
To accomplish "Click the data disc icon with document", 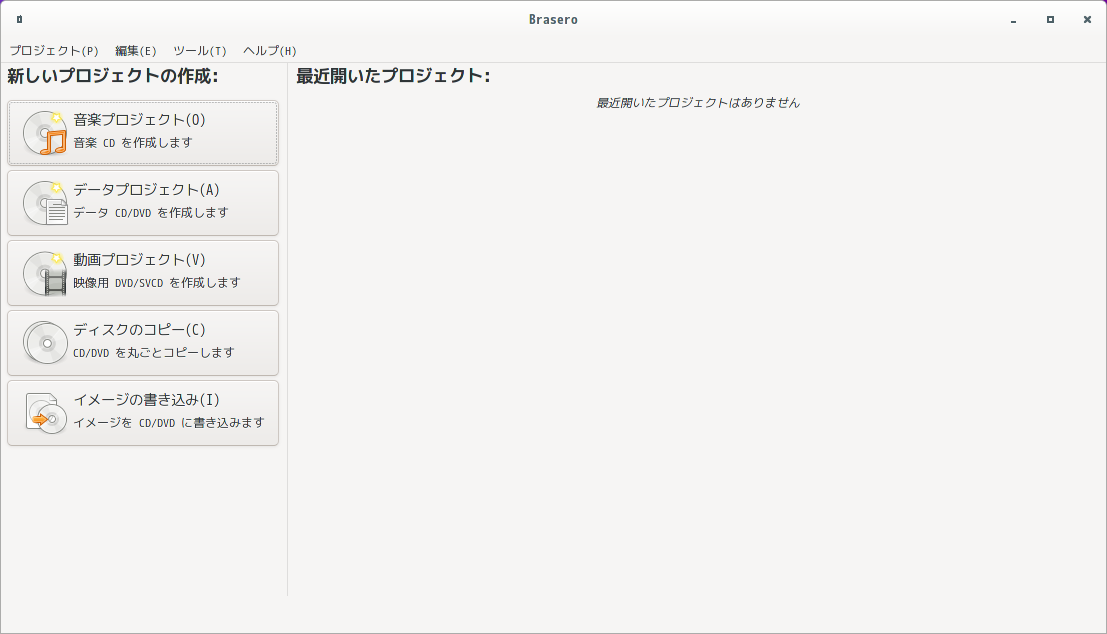I will click(x=45, y=203).
